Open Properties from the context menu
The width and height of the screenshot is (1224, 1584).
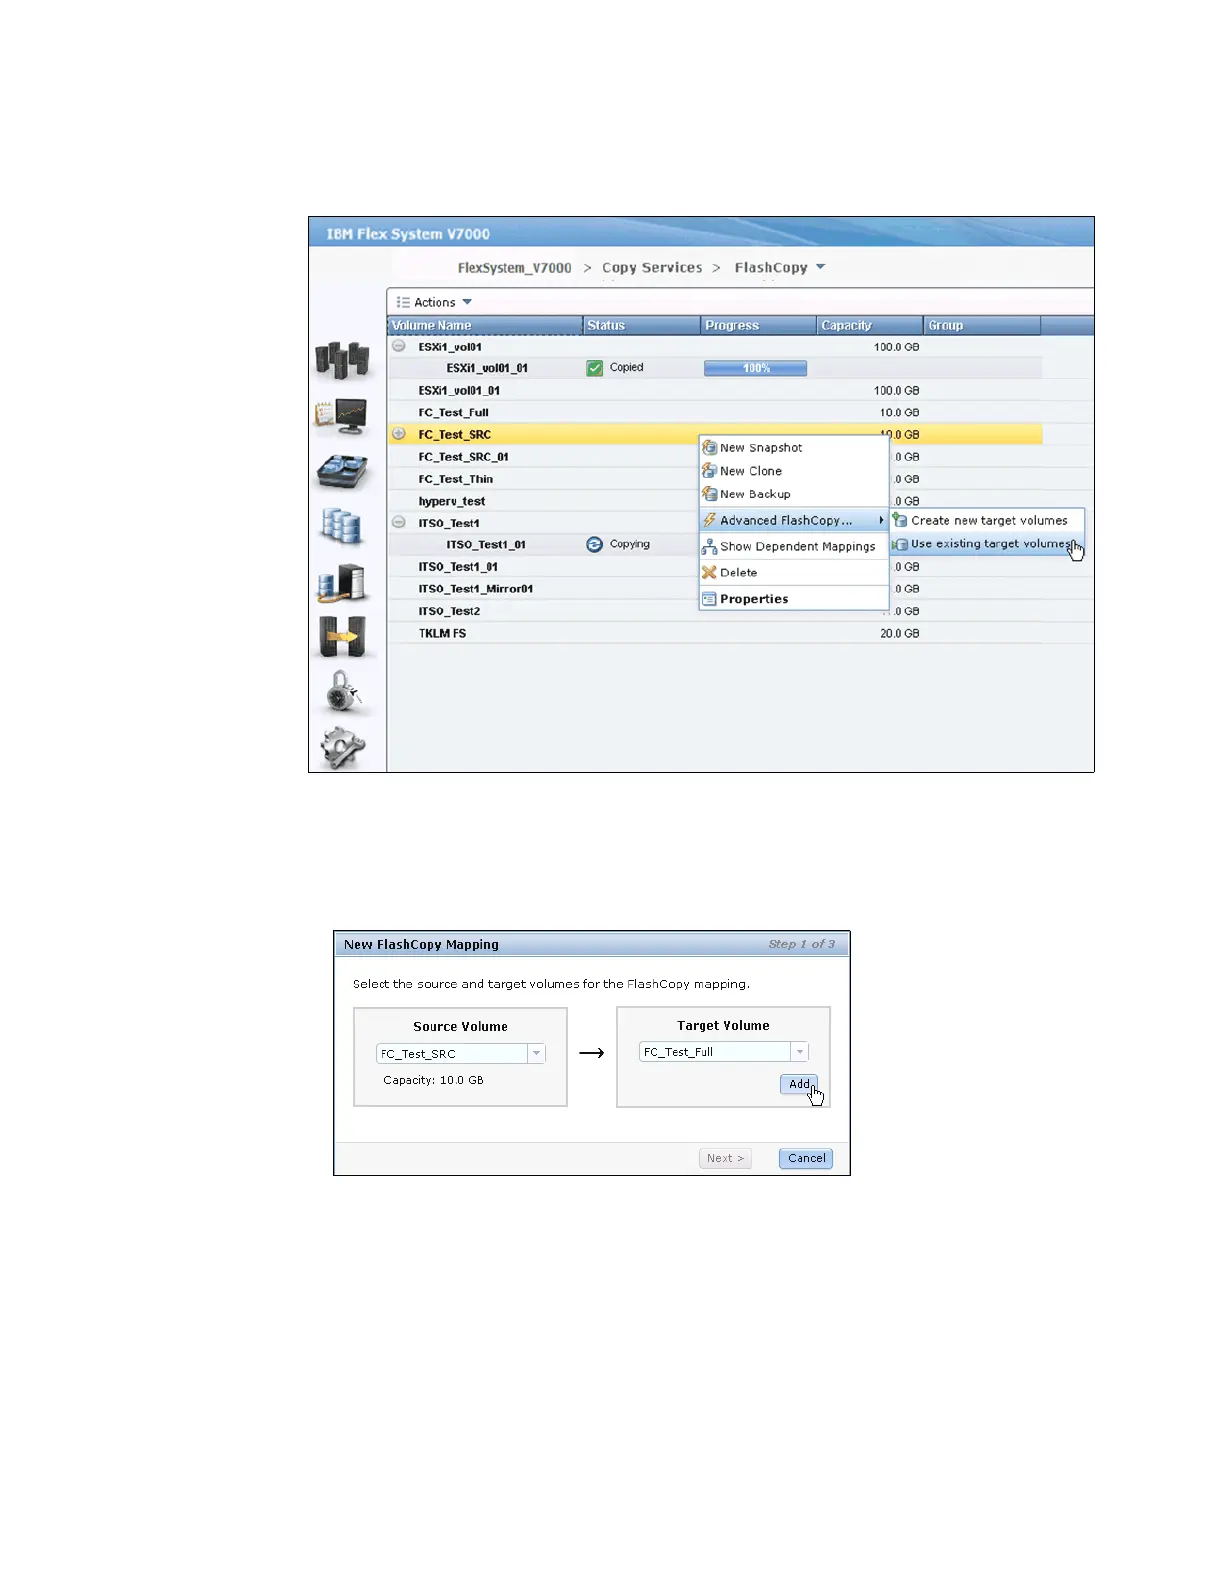[794, 599]
